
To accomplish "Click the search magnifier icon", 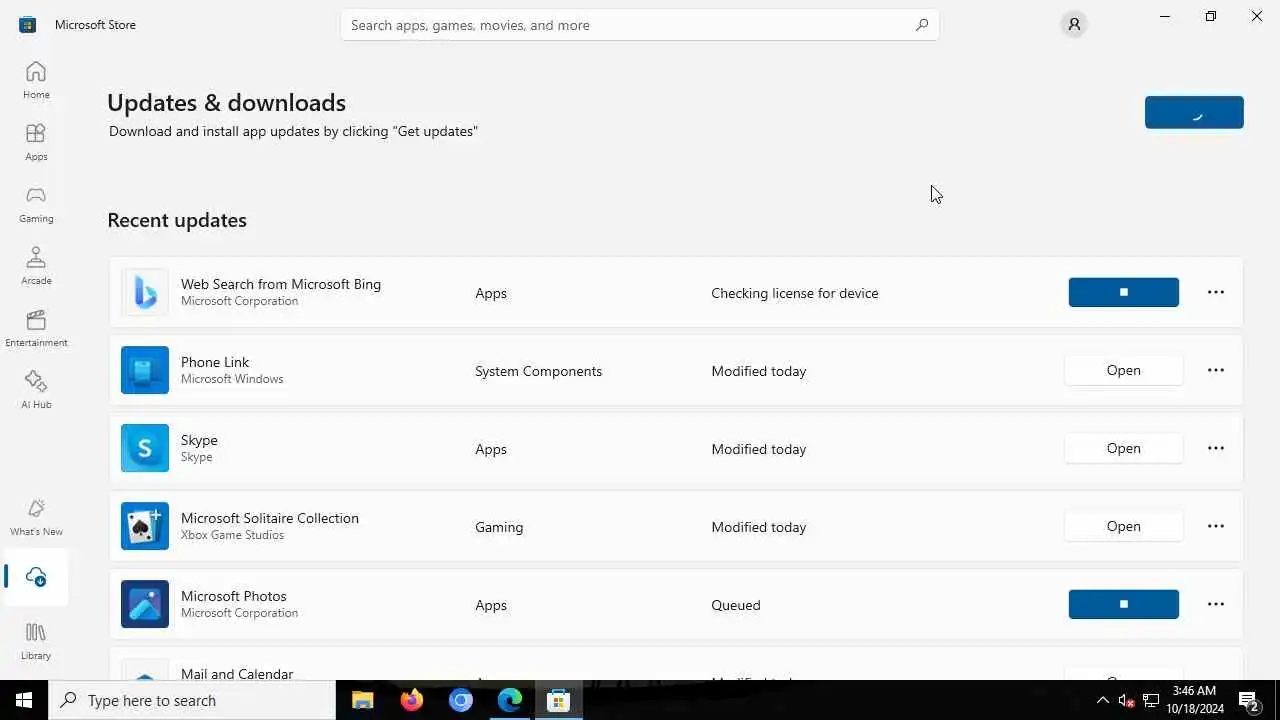I will click(x=922, y=25).
